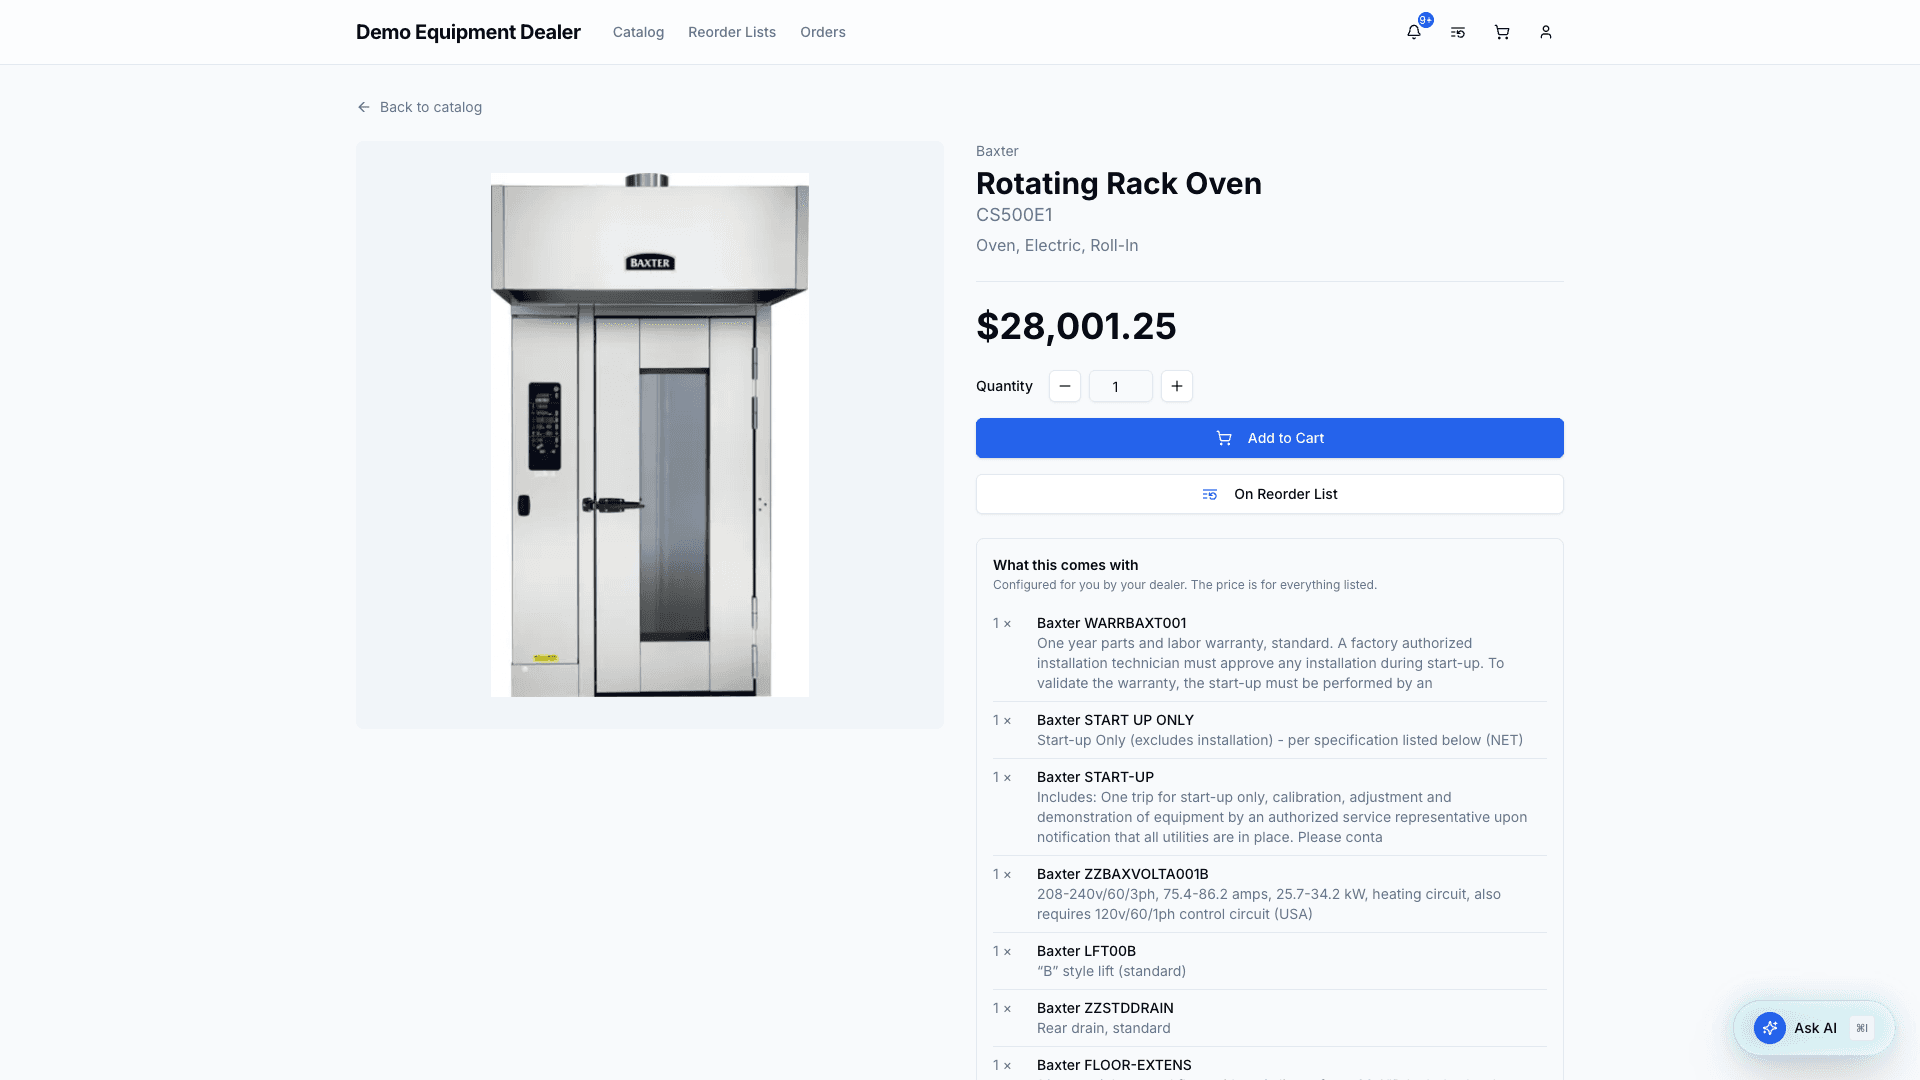
Task: Go to Demo Equipment Dealer home
Action: coord(468,32)
